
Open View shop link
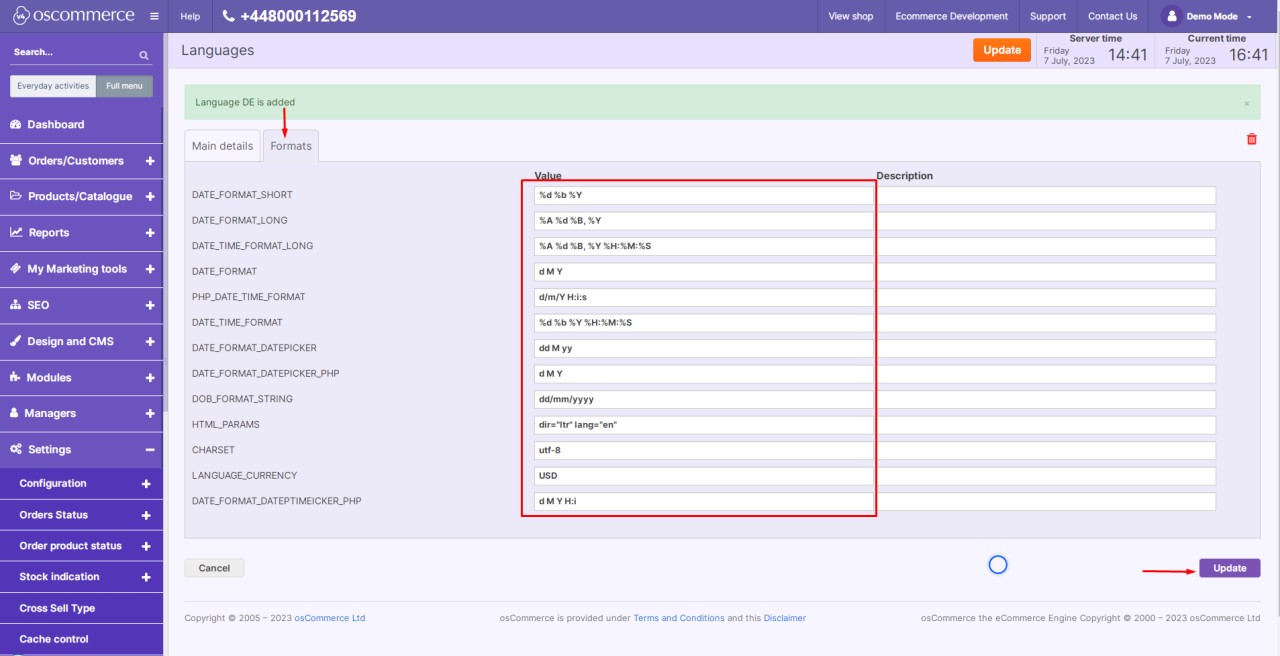point(851,16)
